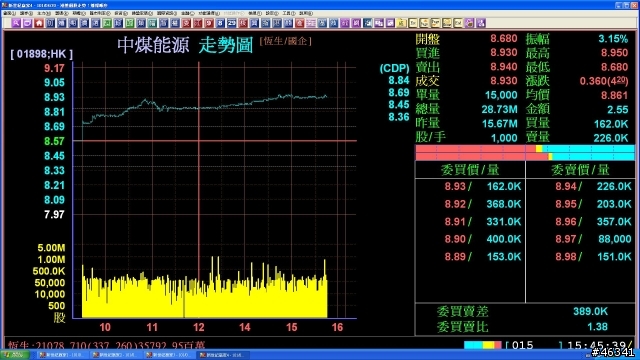Click the 委買賣差 value 389.0K
This screenshot has height=360, width=640.
point(590,311)
